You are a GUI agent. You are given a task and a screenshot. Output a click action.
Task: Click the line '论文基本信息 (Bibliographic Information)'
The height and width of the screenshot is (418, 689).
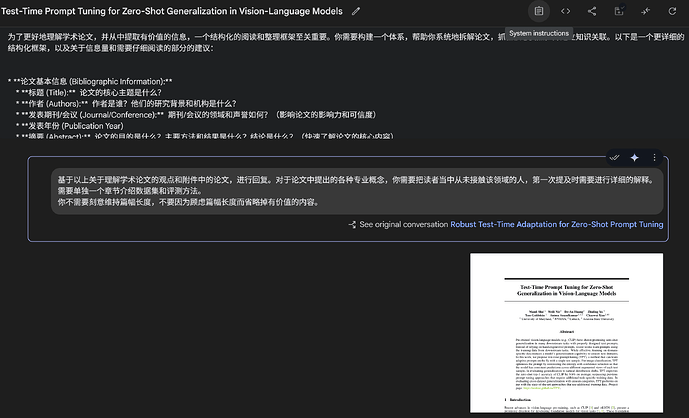tap(90, 81)
